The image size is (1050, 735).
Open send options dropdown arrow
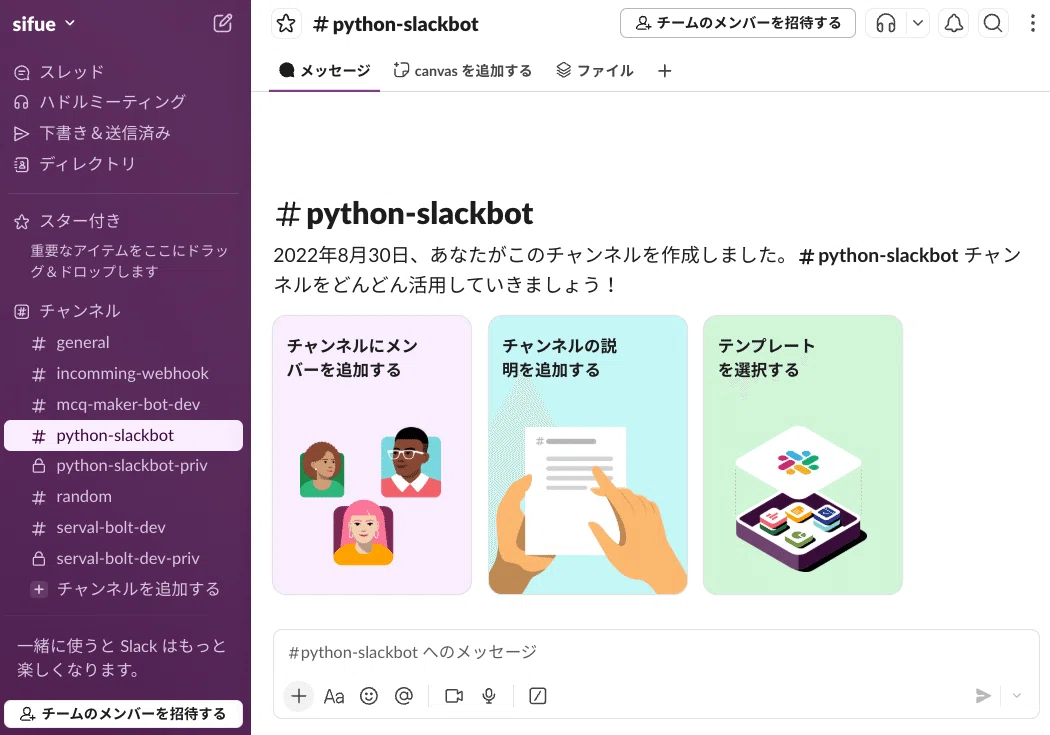1017,696
